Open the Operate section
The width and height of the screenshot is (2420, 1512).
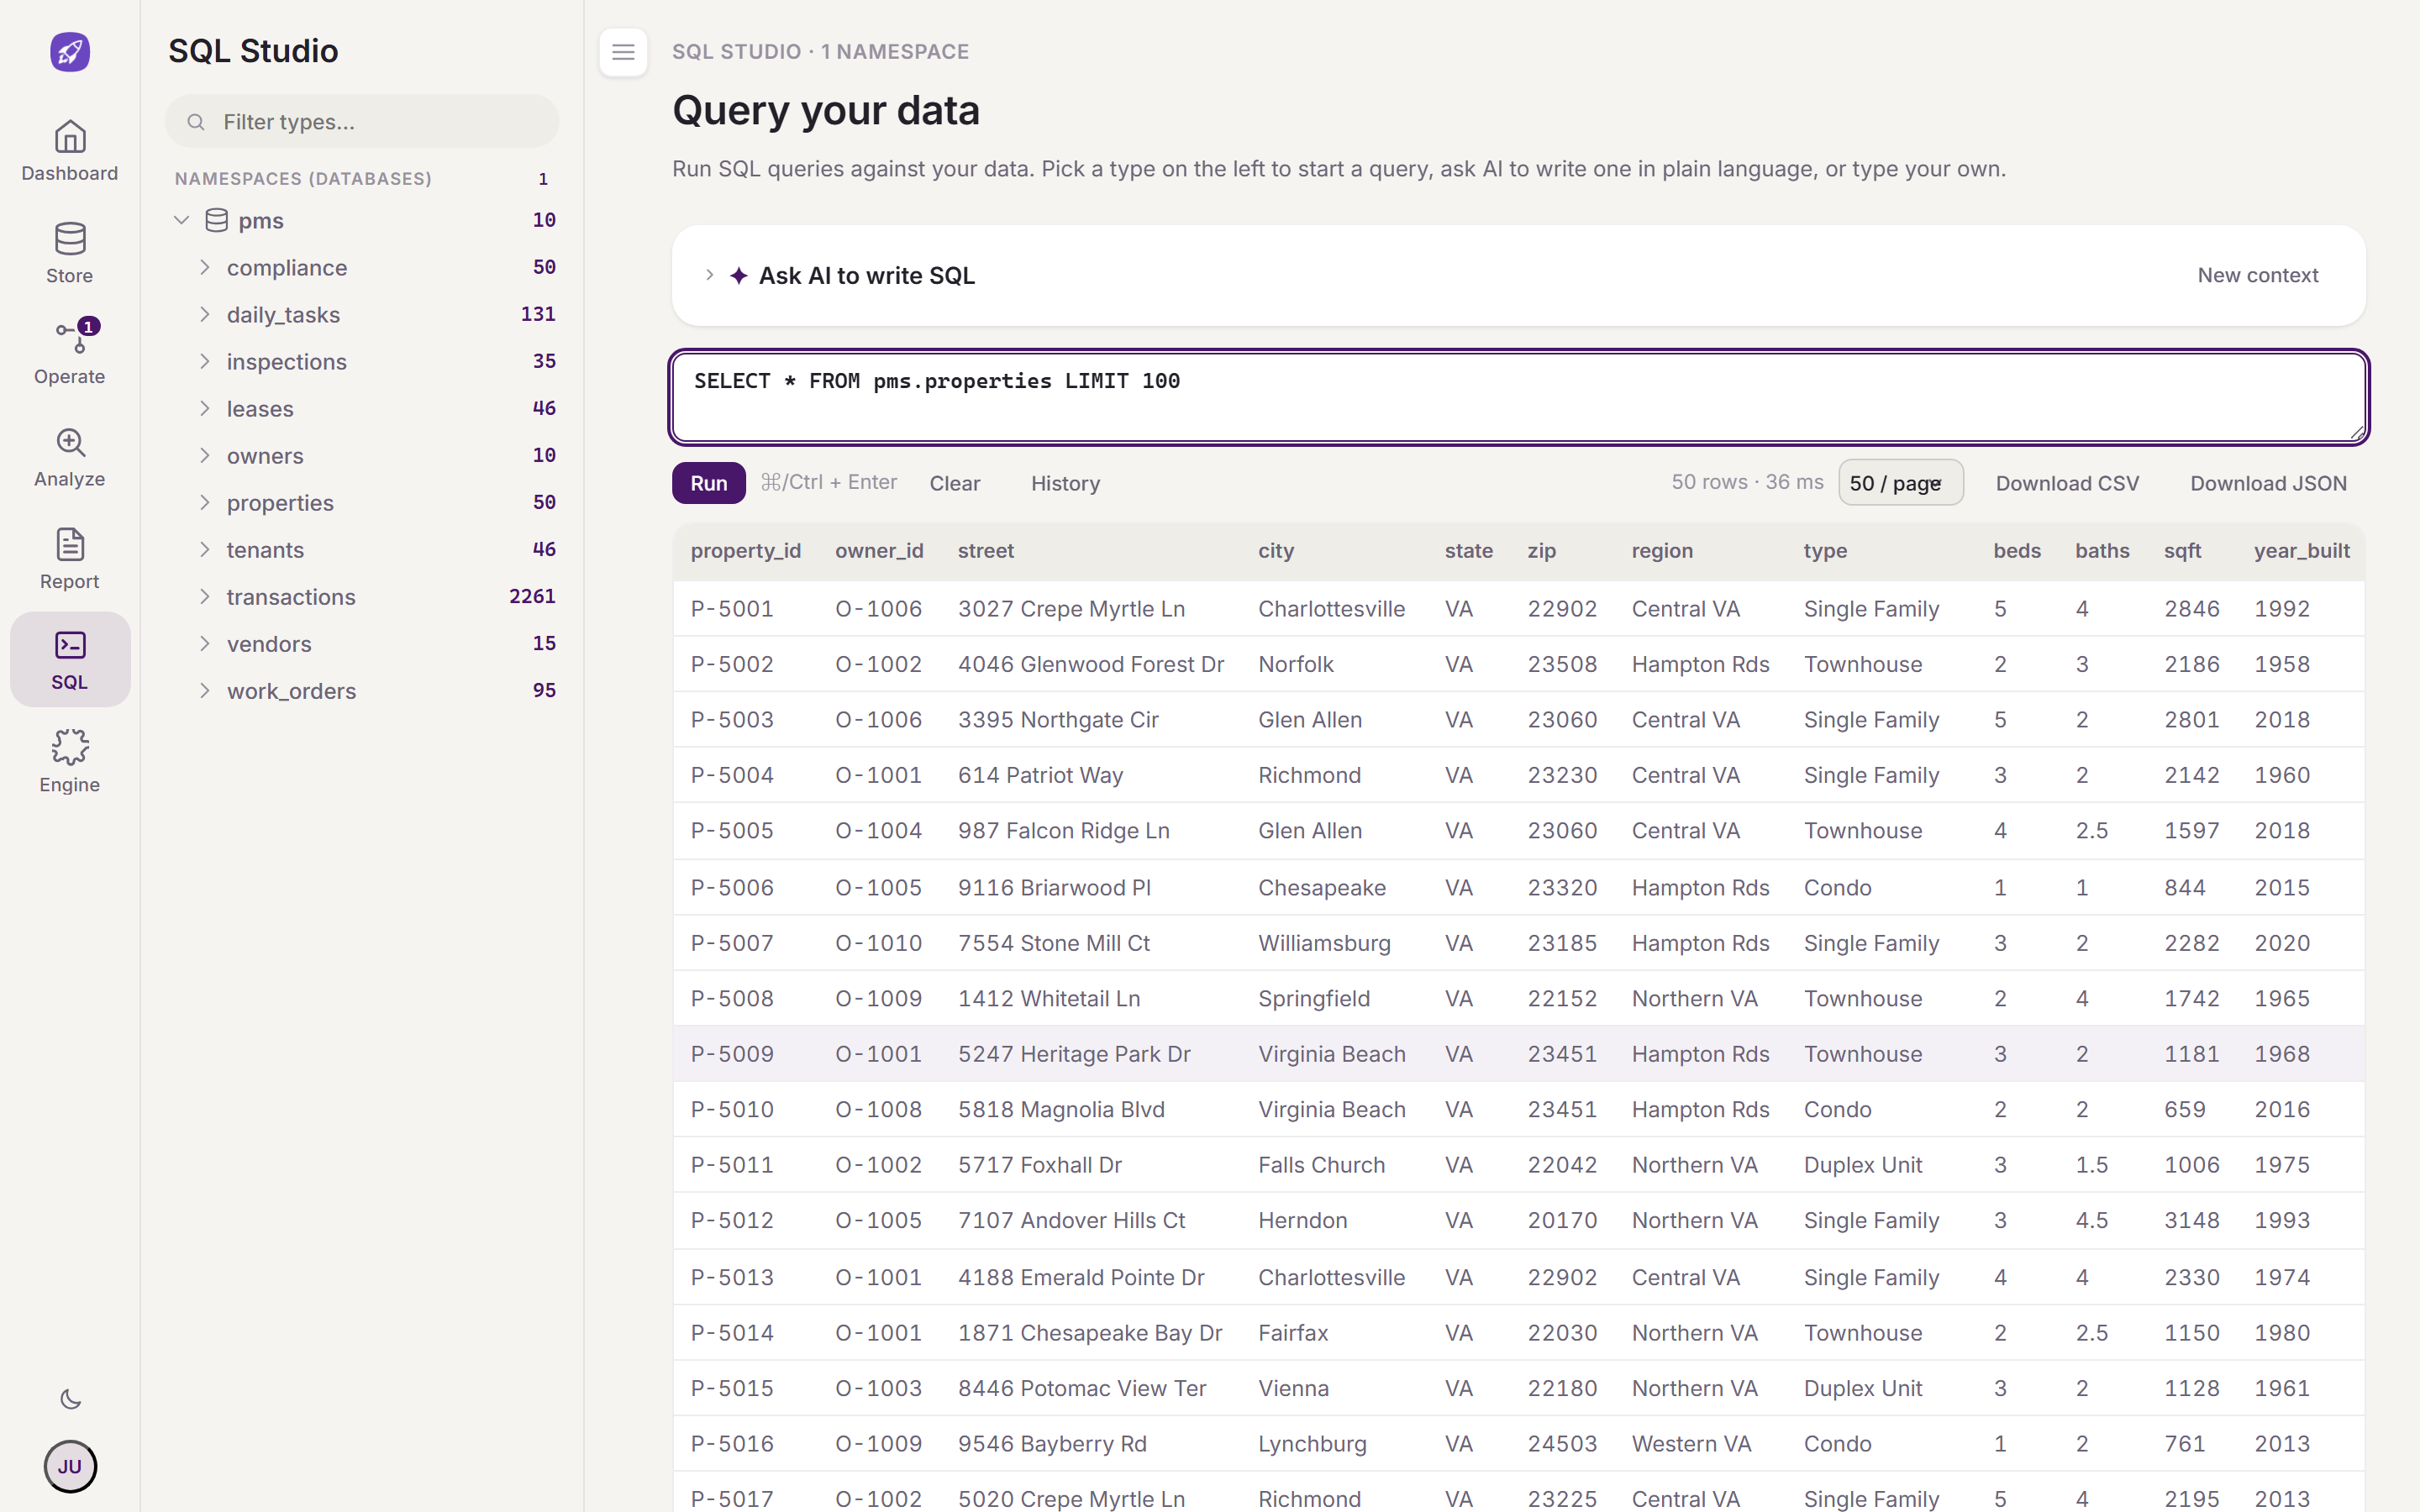[x=70, y=353]
